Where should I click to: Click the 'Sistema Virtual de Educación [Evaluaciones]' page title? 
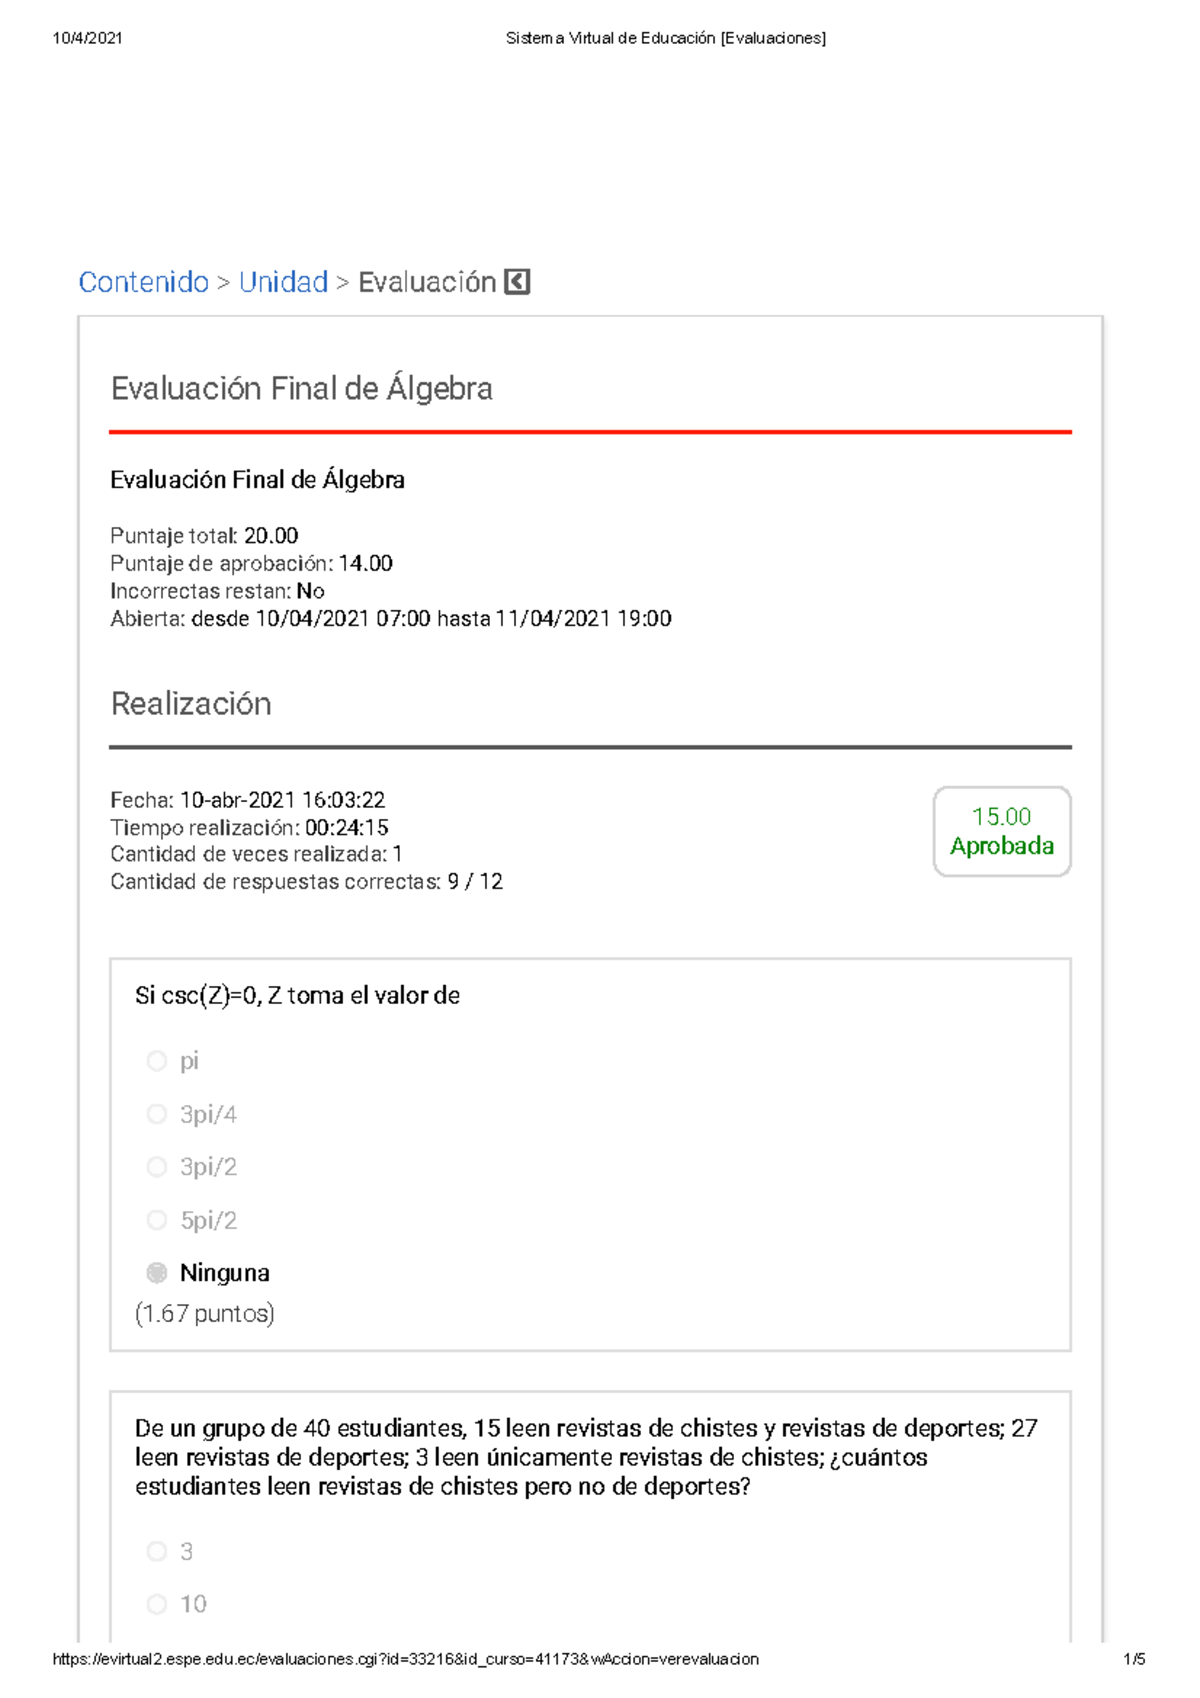[665, 38]
